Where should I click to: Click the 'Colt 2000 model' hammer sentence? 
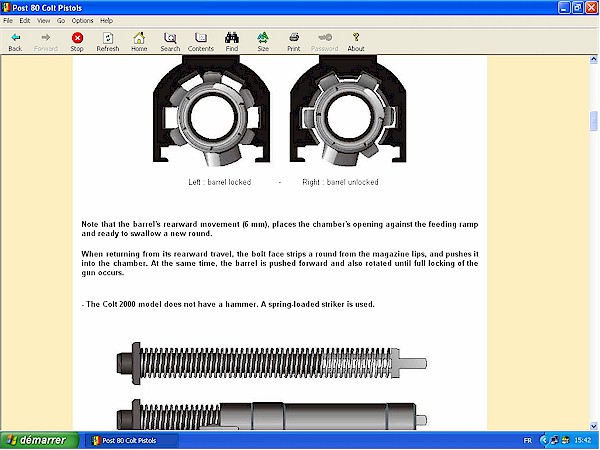pyautogui.click(x=228, y=304)
